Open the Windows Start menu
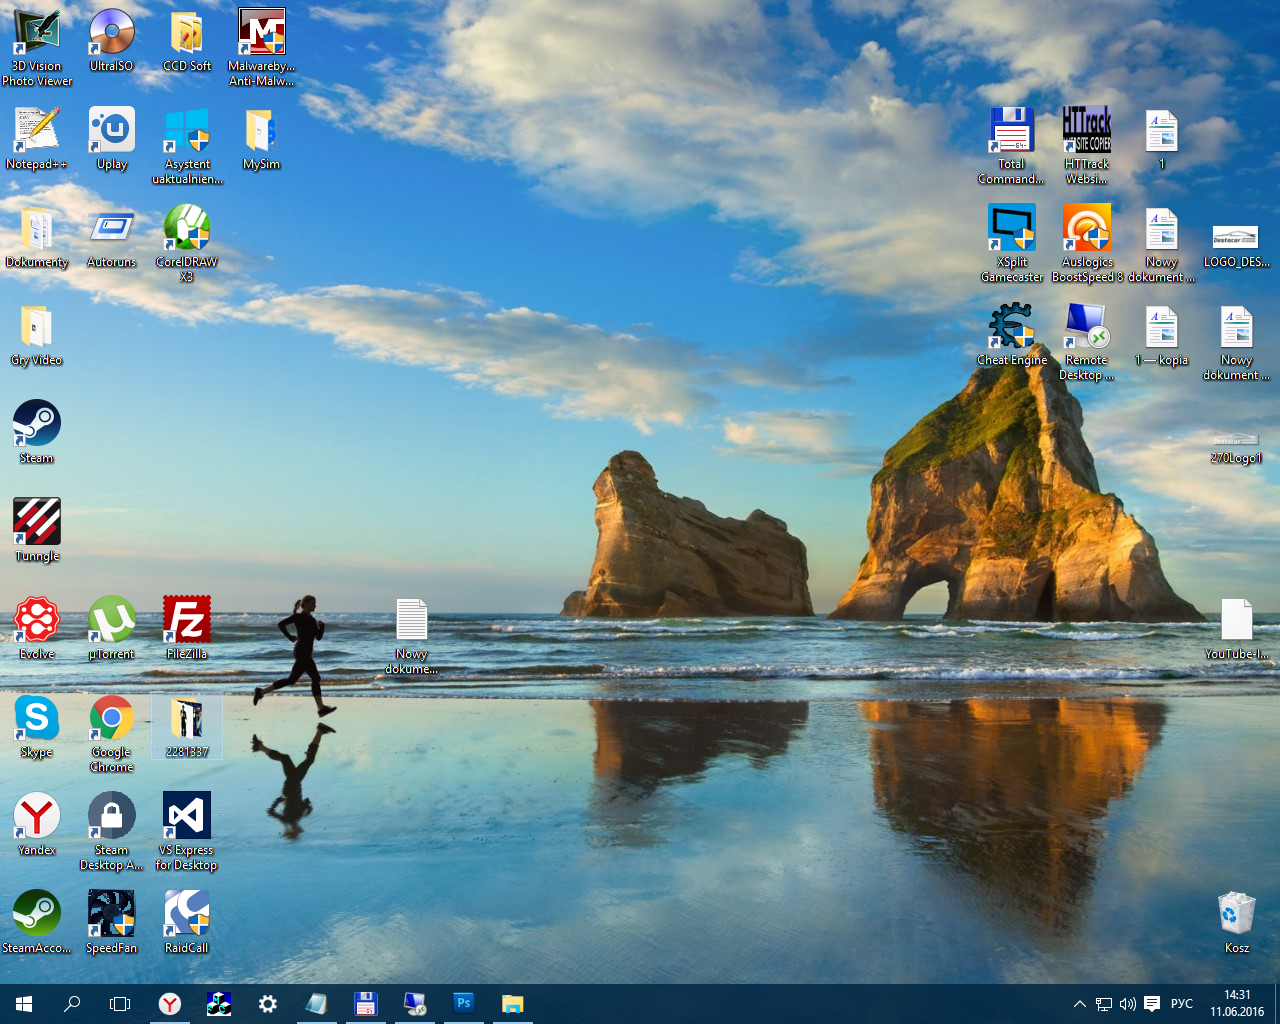This screenshot has width=1280, height=1024. (24, 1004)
